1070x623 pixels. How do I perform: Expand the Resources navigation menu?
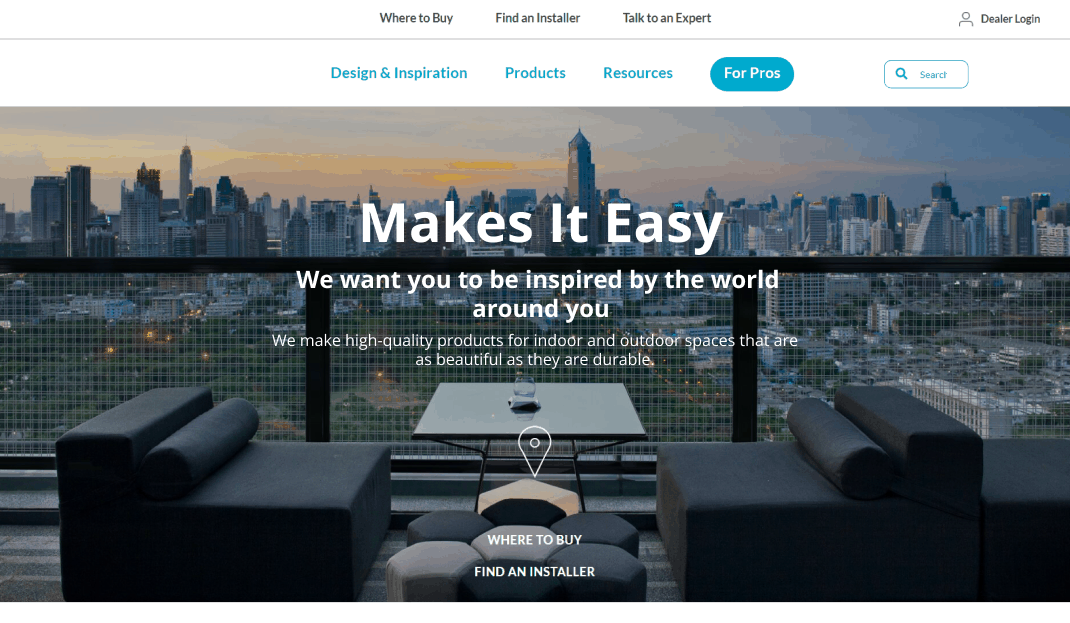click(638, 73)
